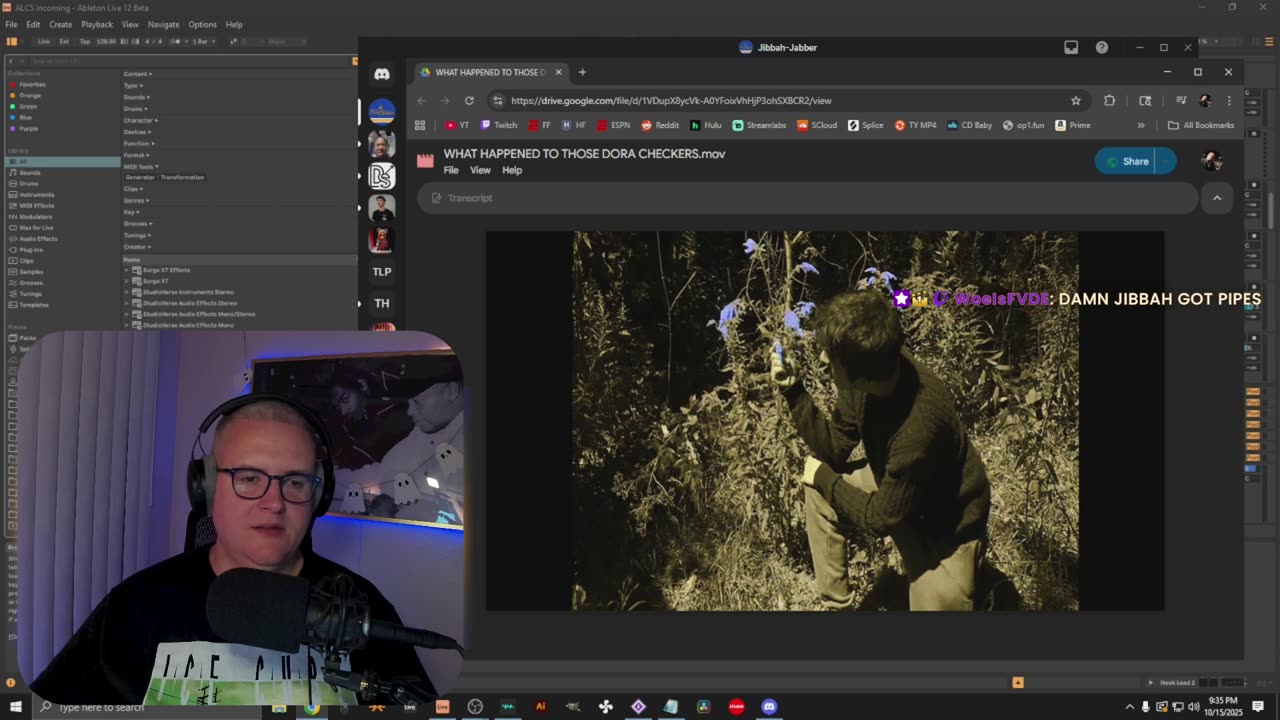Toggle the Ableton Link button
Image resolution: width=1280 pixels, height=720 pixels.
[x=44, y=41]
